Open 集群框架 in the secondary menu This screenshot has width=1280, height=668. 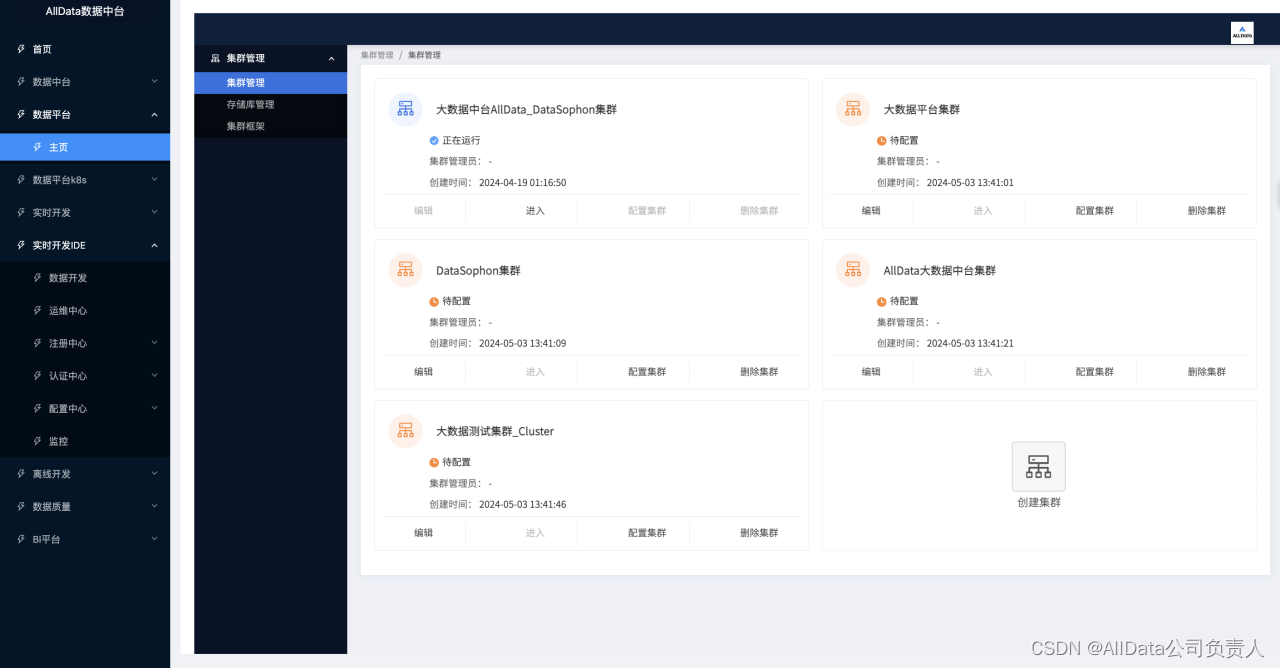(270, 127)
